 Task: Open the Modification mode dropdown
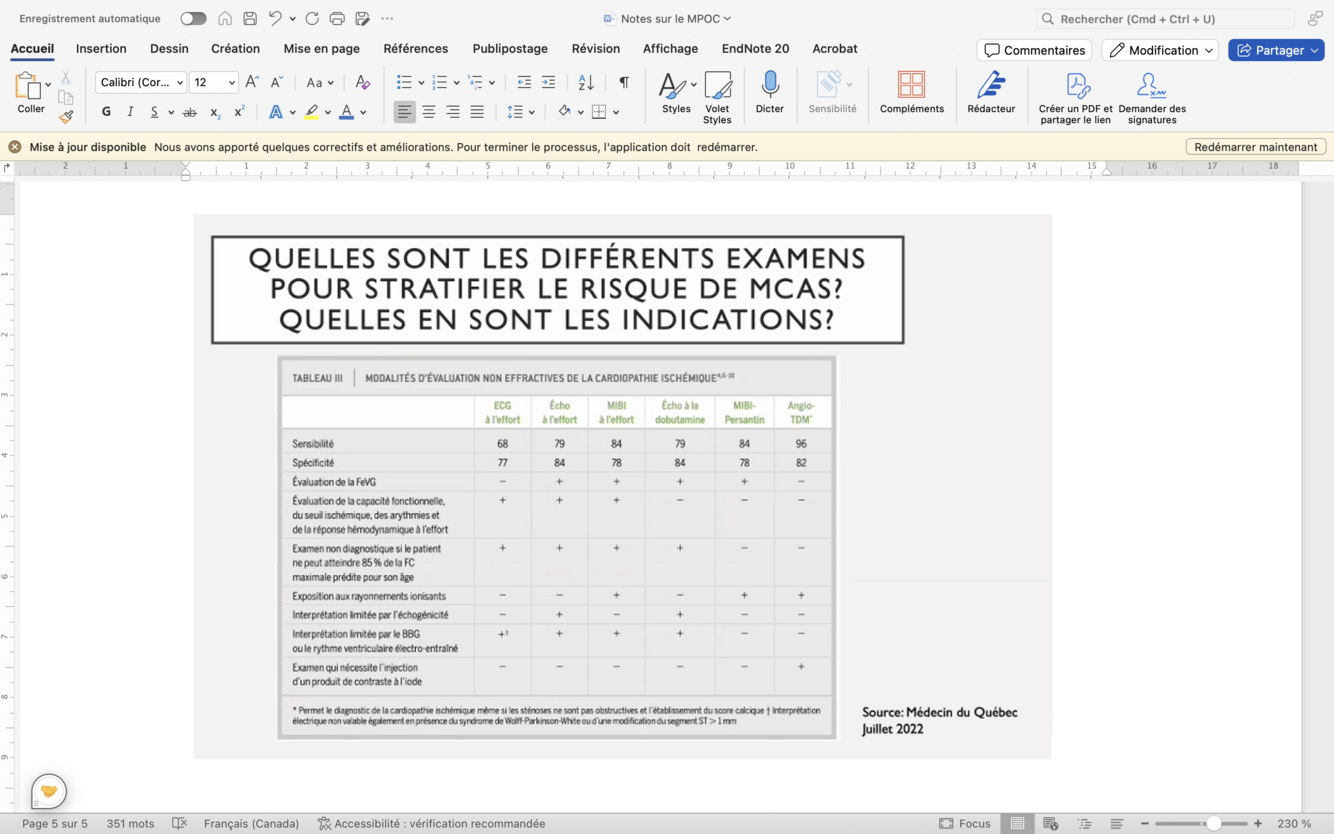(1161, 50)
